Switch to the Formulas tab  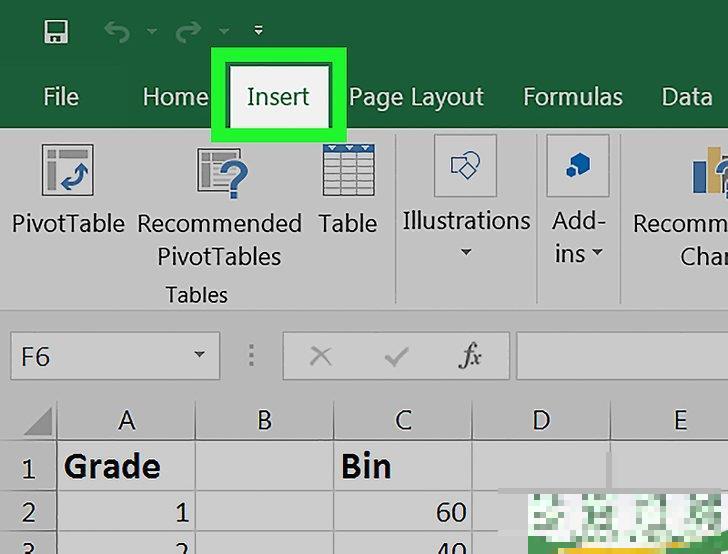[x=572, y=97]
